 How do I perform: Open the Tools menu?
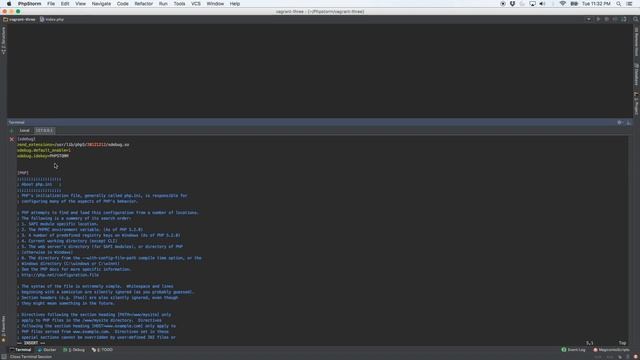180,4
